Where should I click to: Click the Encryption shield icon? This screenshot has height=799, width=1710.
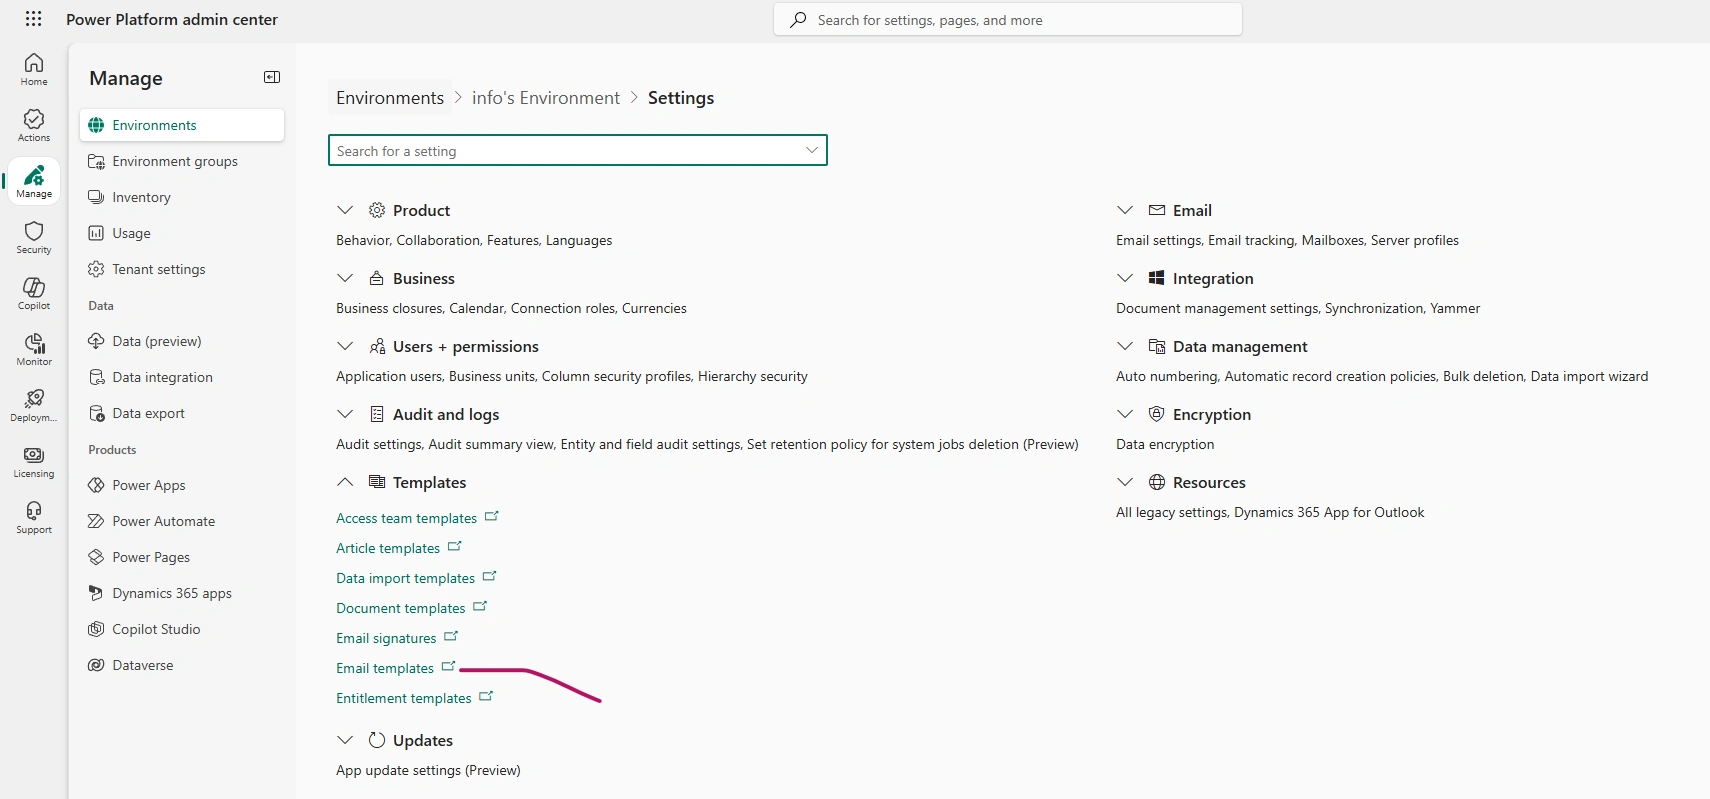(x=1157, y=414)
